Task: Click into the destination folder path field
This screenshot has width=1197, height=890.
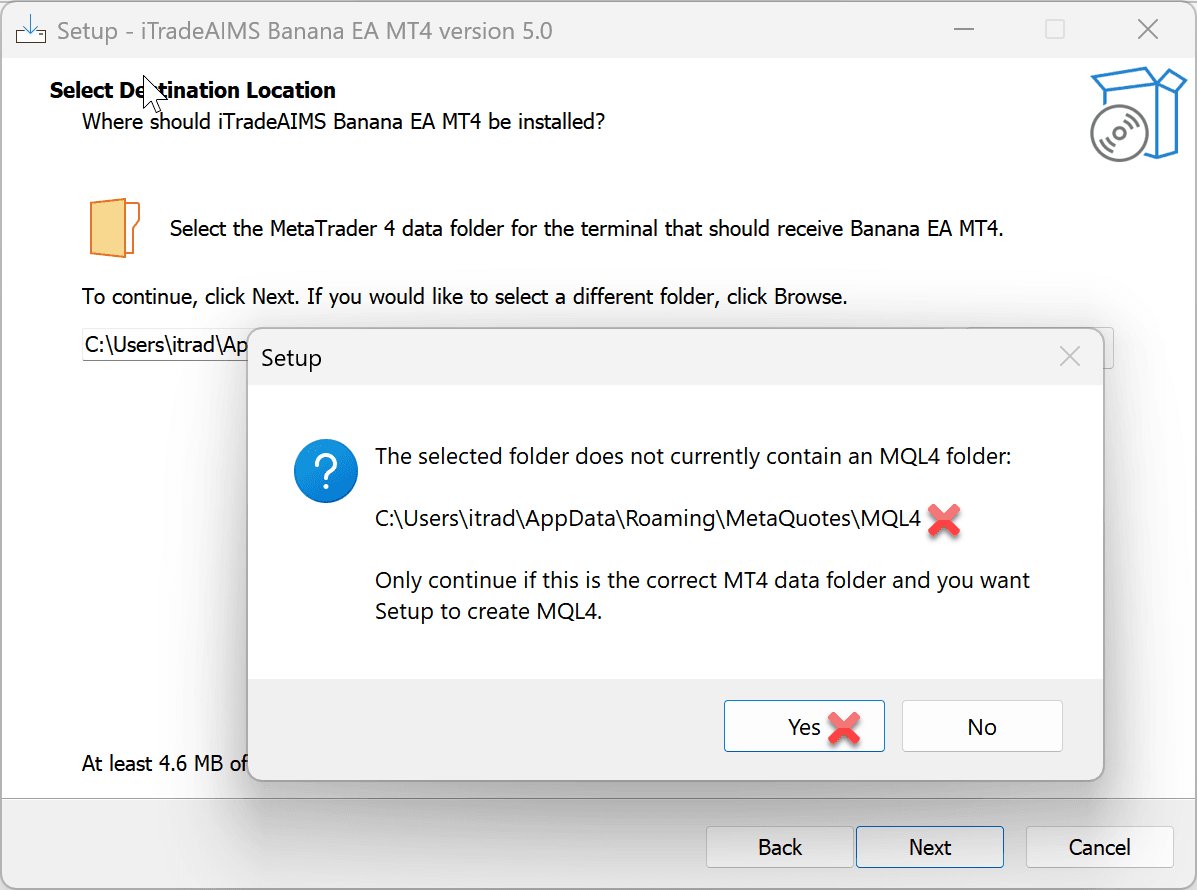Action: [x=165, y=345]
